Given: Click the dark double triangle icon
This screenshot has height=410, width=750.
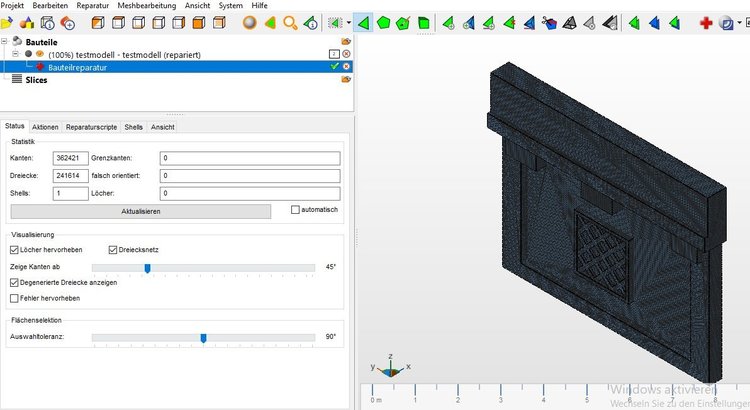Looking at the screenshot, I should (x=610, y=22).
